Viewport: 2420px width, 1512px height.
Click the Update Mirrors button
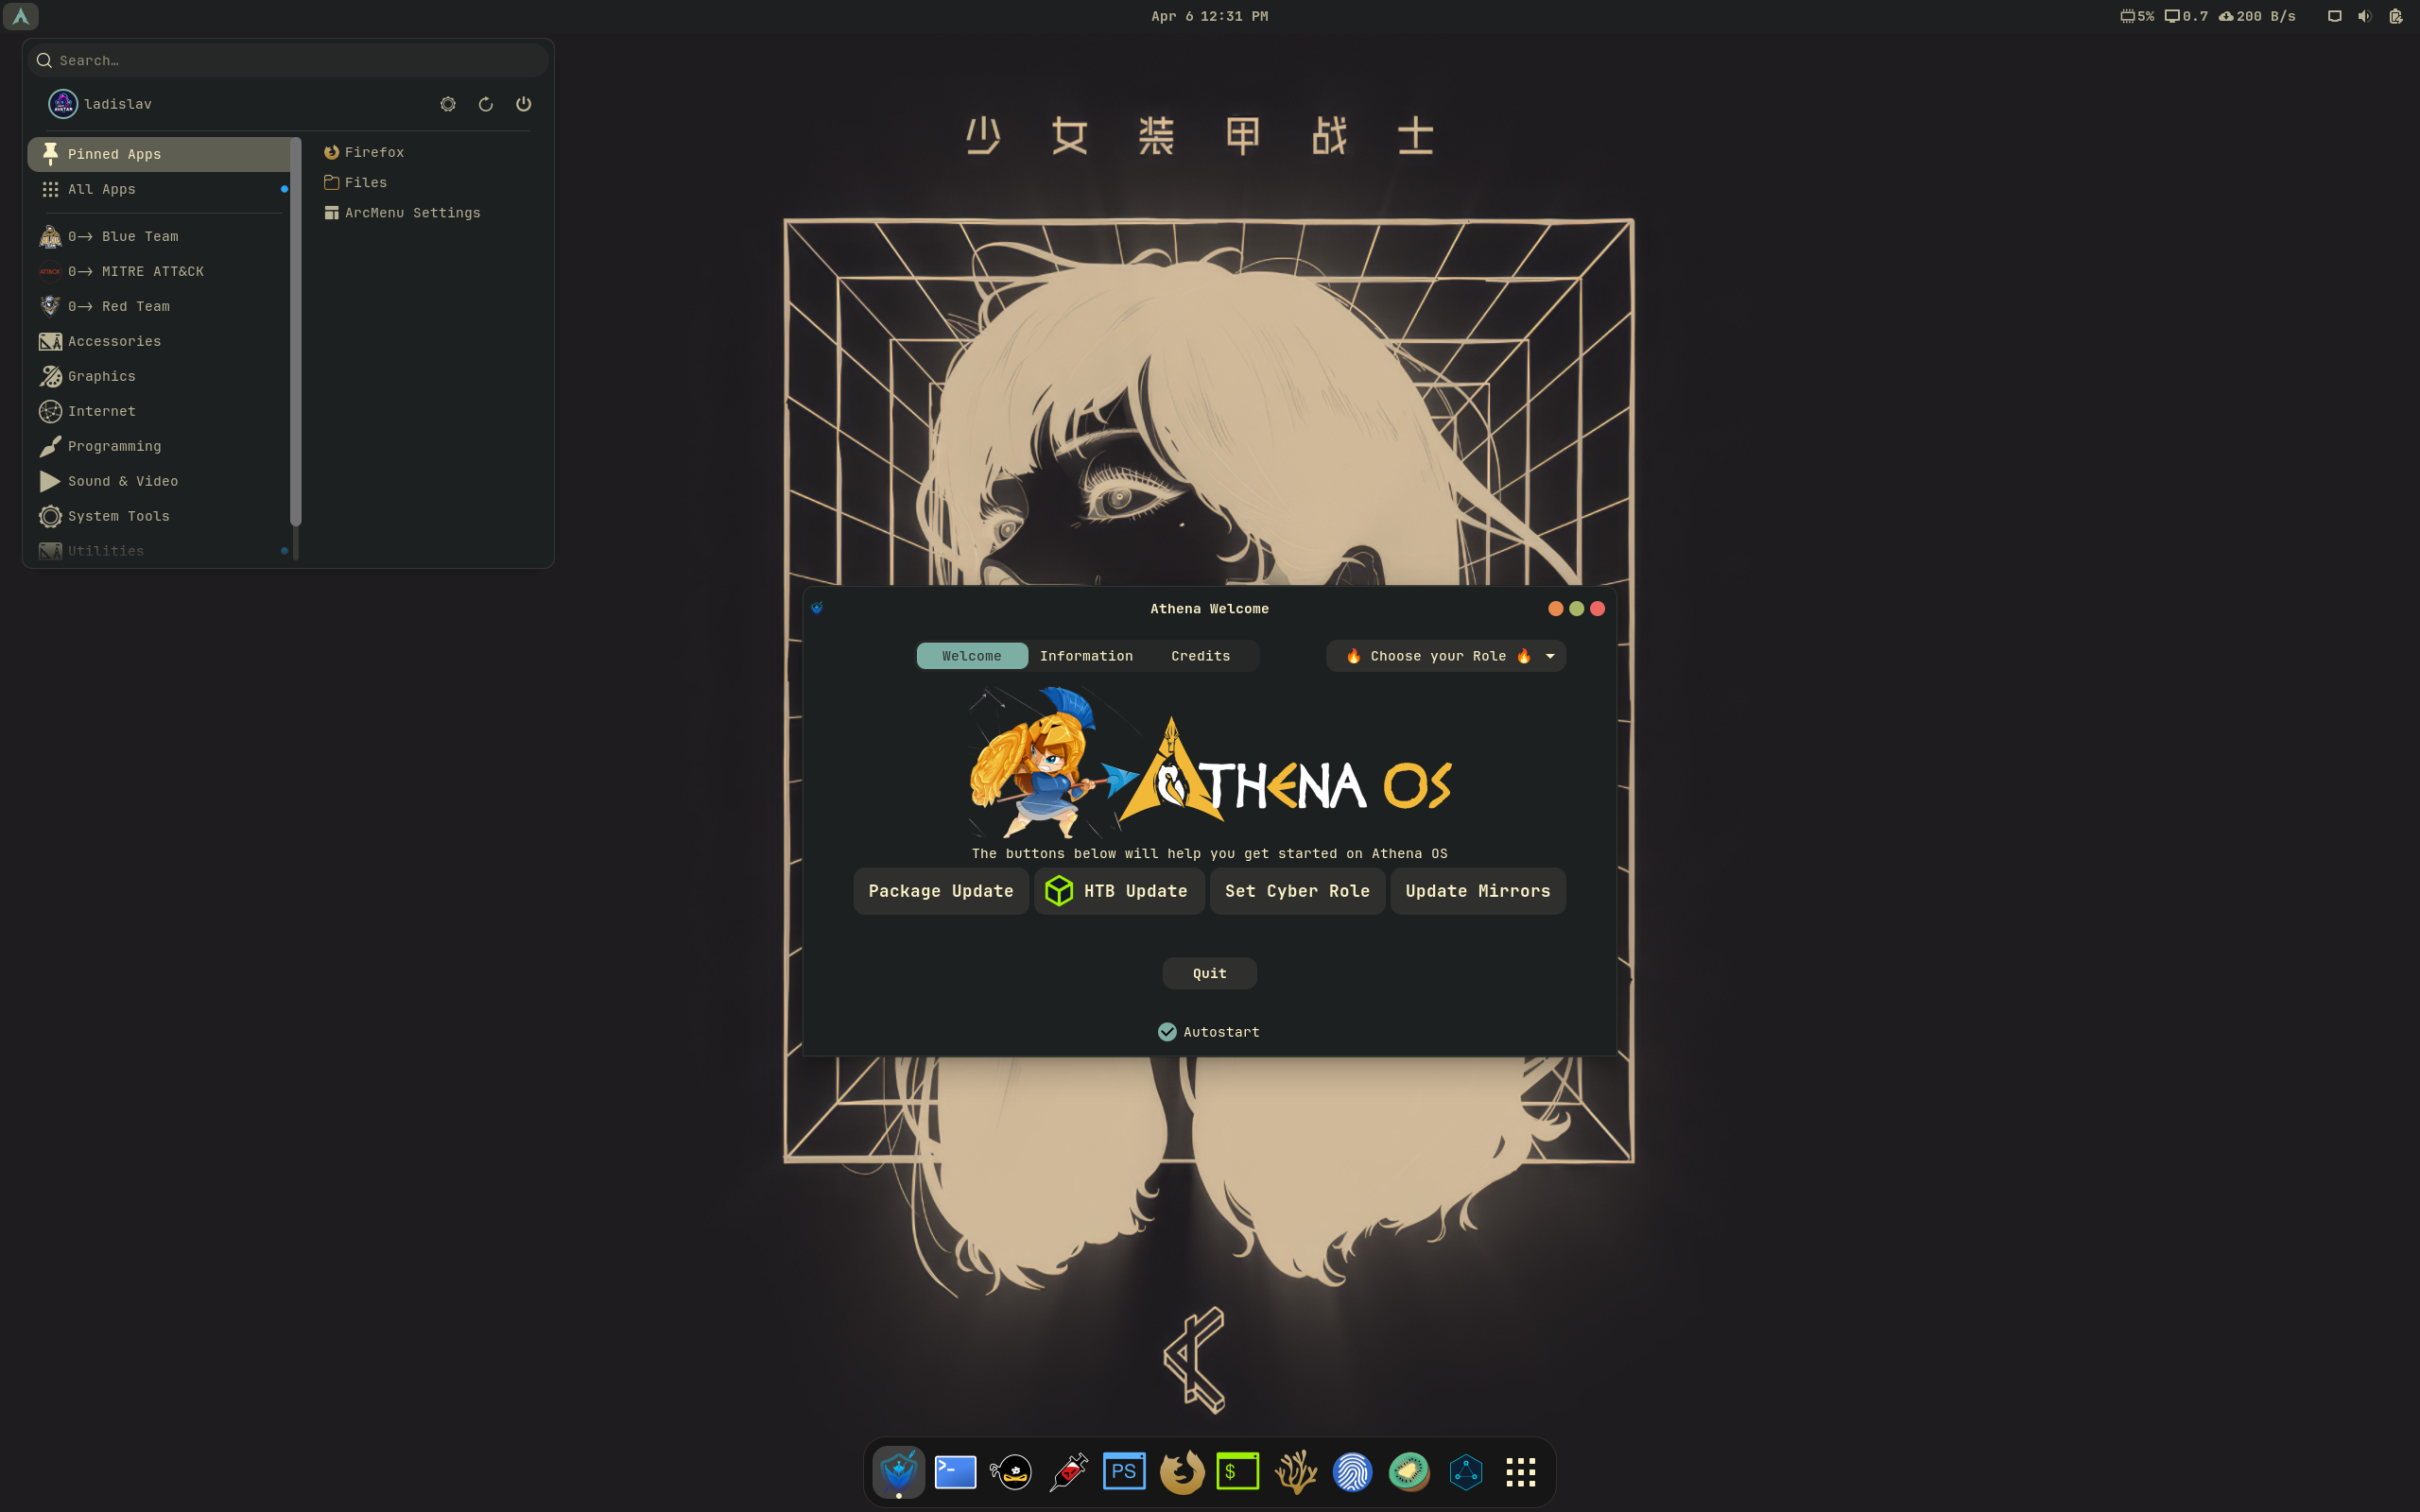click(x=1477, y=891)
